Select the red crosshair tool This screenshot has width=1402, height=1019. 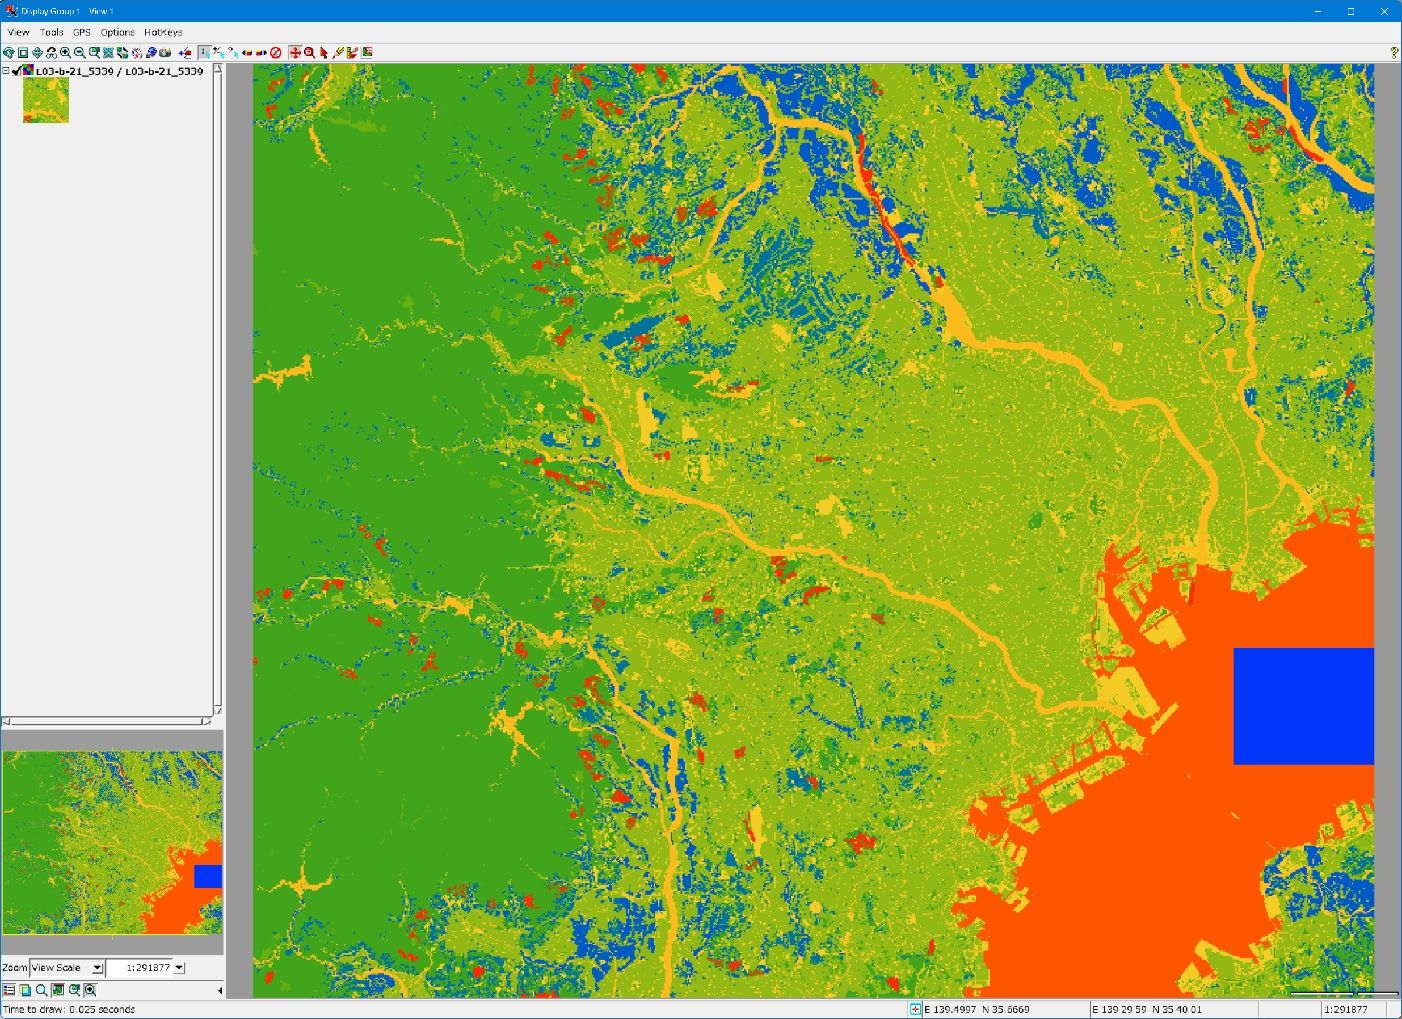click(295, 53)
